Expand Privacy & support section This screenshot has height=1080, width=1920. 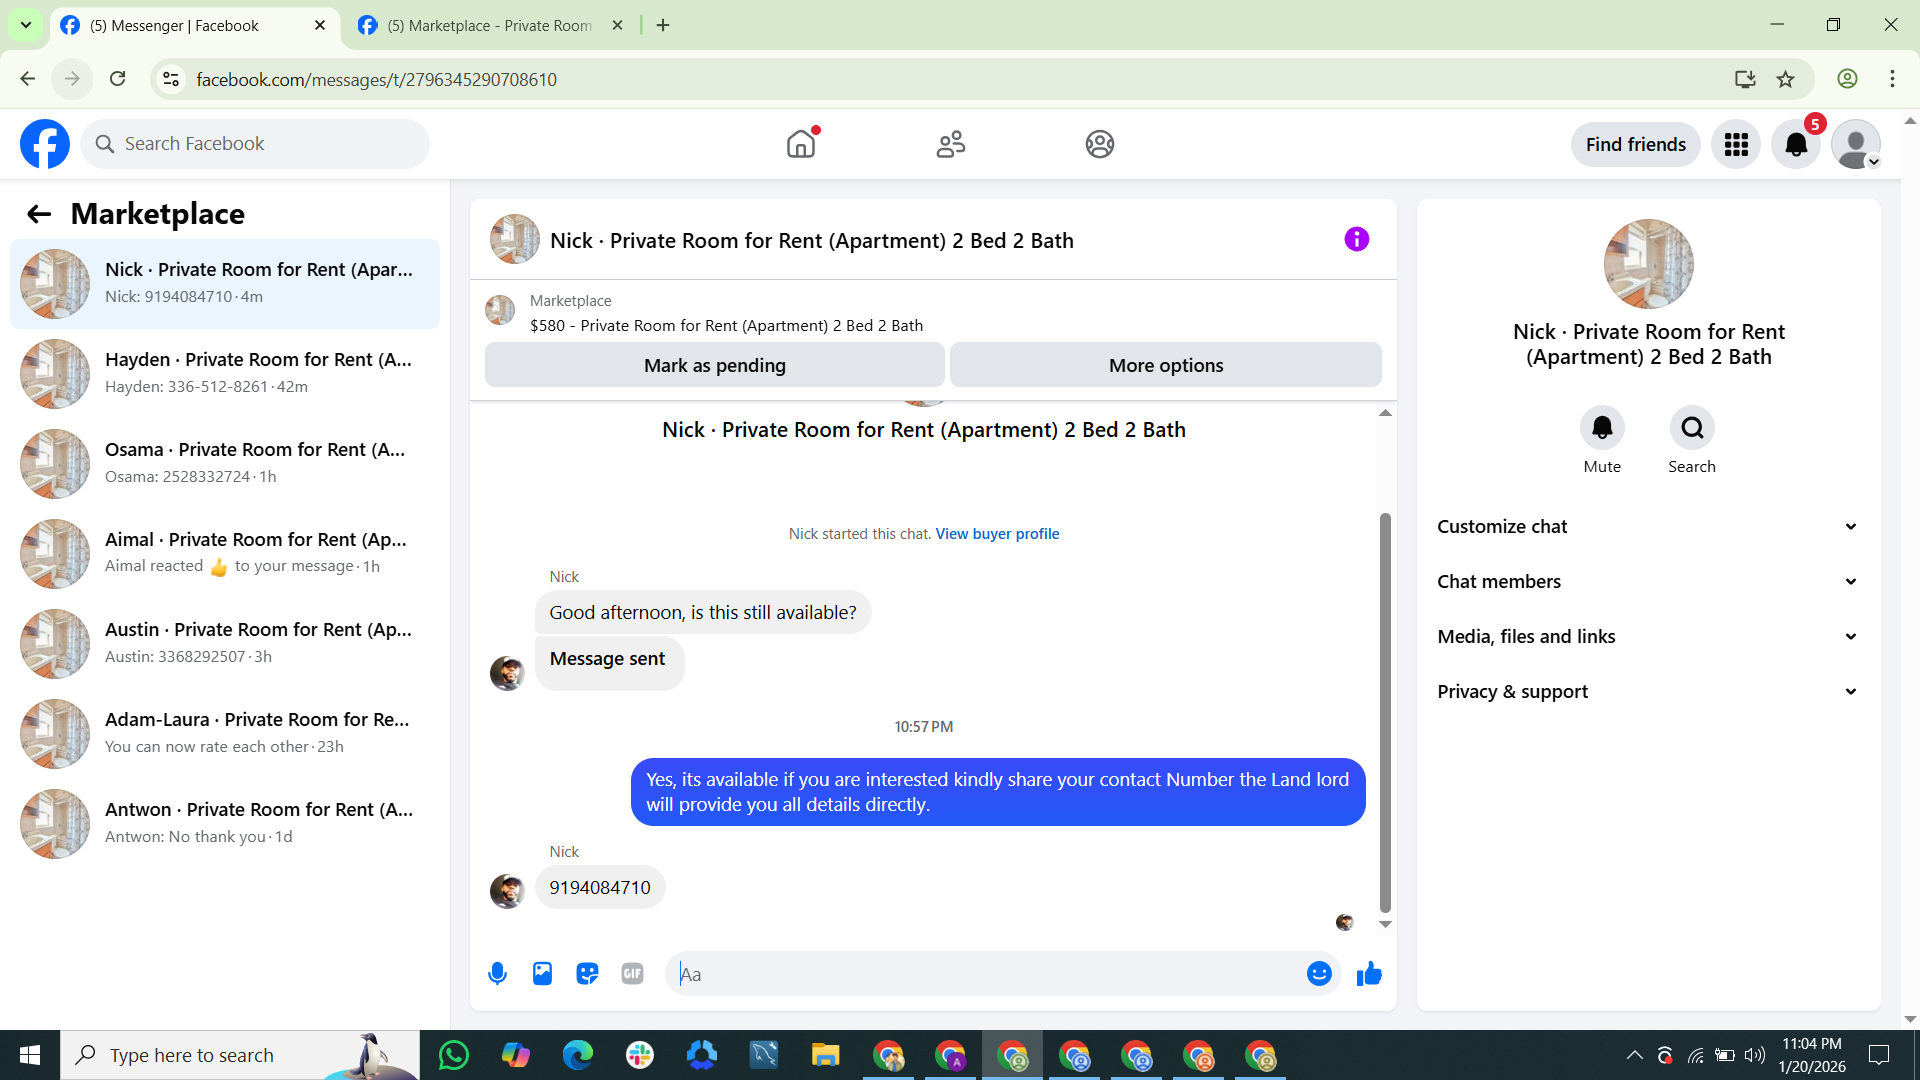1648,692
